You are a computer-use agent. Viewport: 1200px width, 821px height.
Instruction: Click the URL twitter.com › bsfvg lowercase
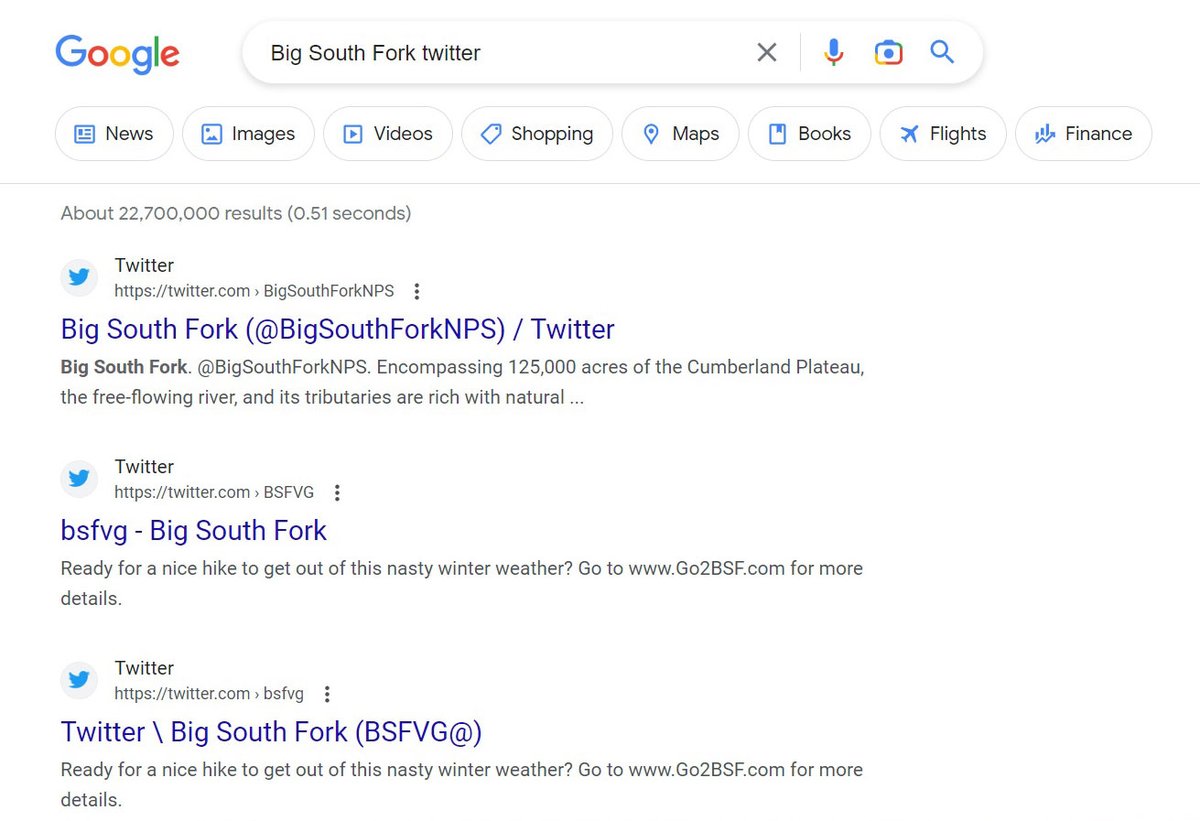point(209,693)
